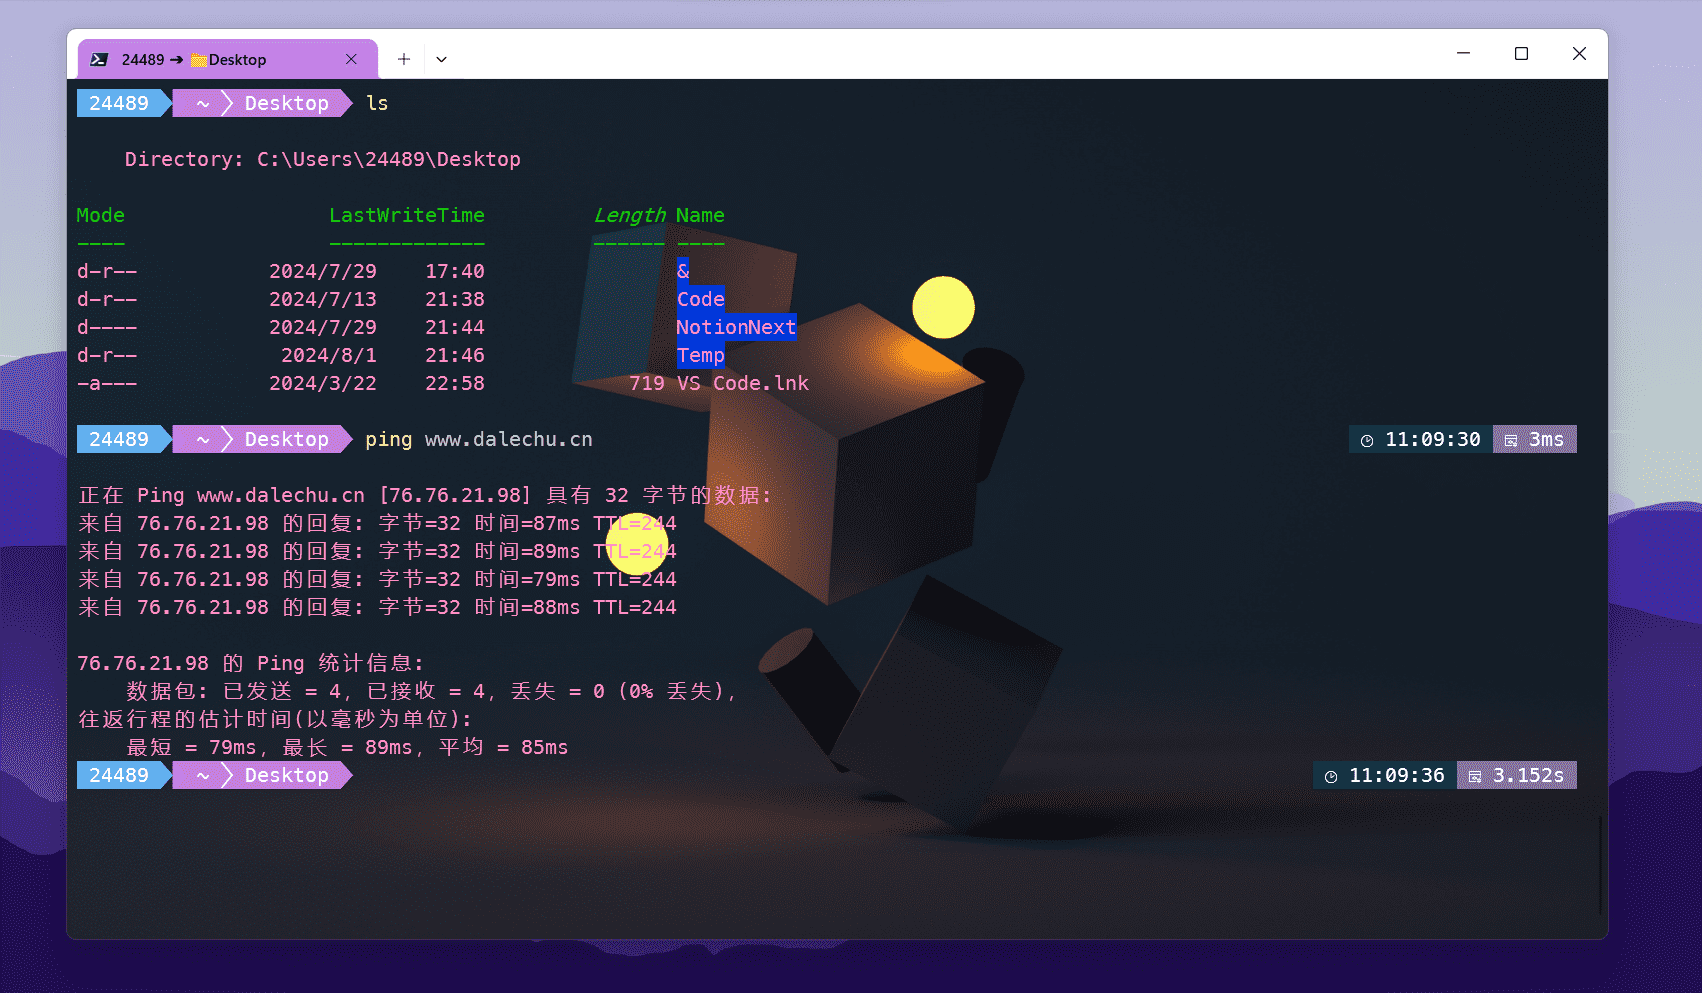Click the '3ms' duration value

(x=1547, y=439)
